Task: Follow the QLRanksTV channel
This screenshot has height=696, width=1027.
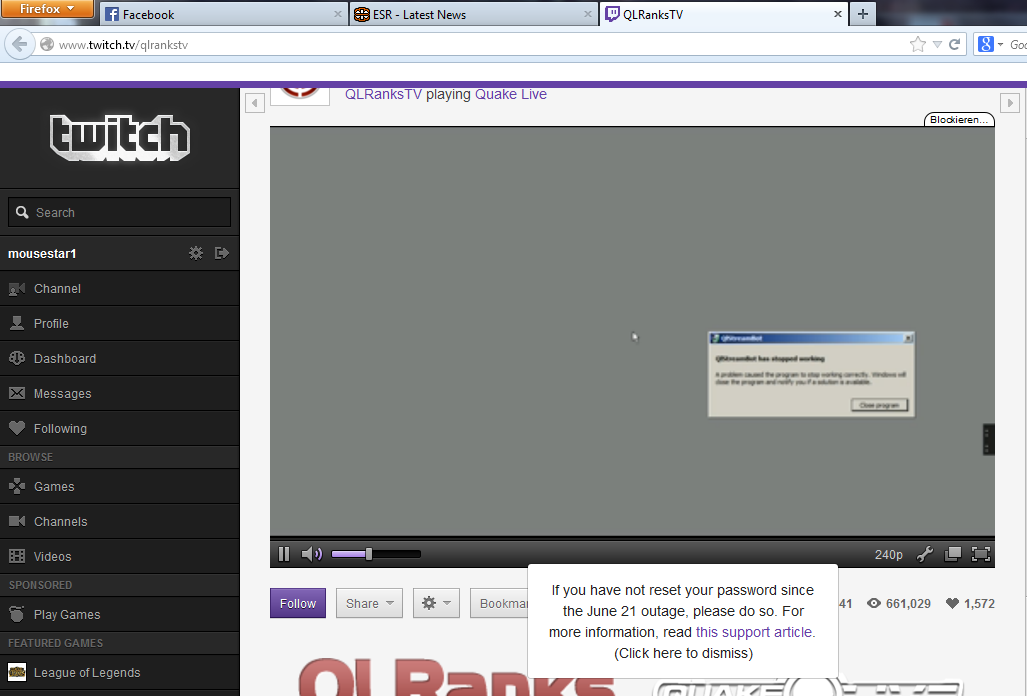Action: (x=297, y=603)
